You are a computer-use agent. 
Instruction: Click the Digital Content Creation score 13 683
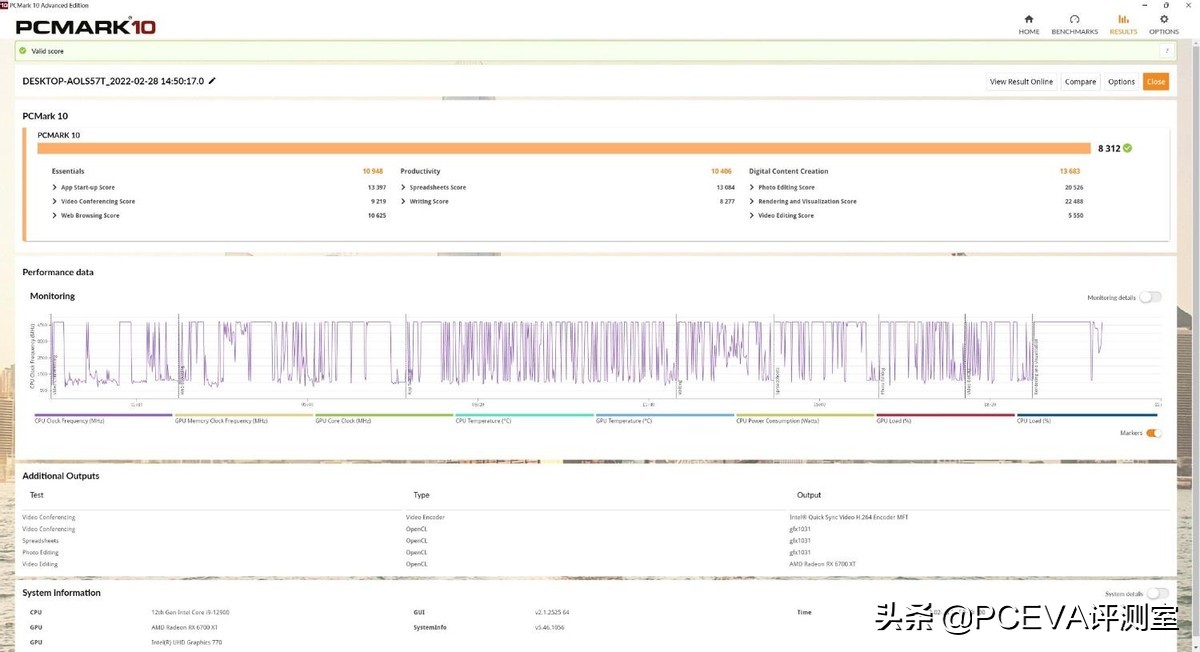coord(1070,171)
